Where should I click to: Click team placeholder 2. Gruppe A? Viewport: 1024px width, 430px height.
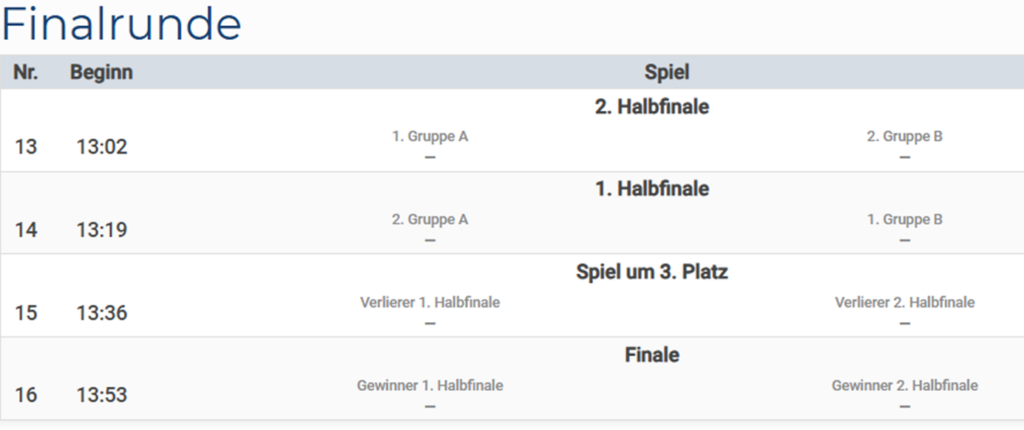[430, 220]
